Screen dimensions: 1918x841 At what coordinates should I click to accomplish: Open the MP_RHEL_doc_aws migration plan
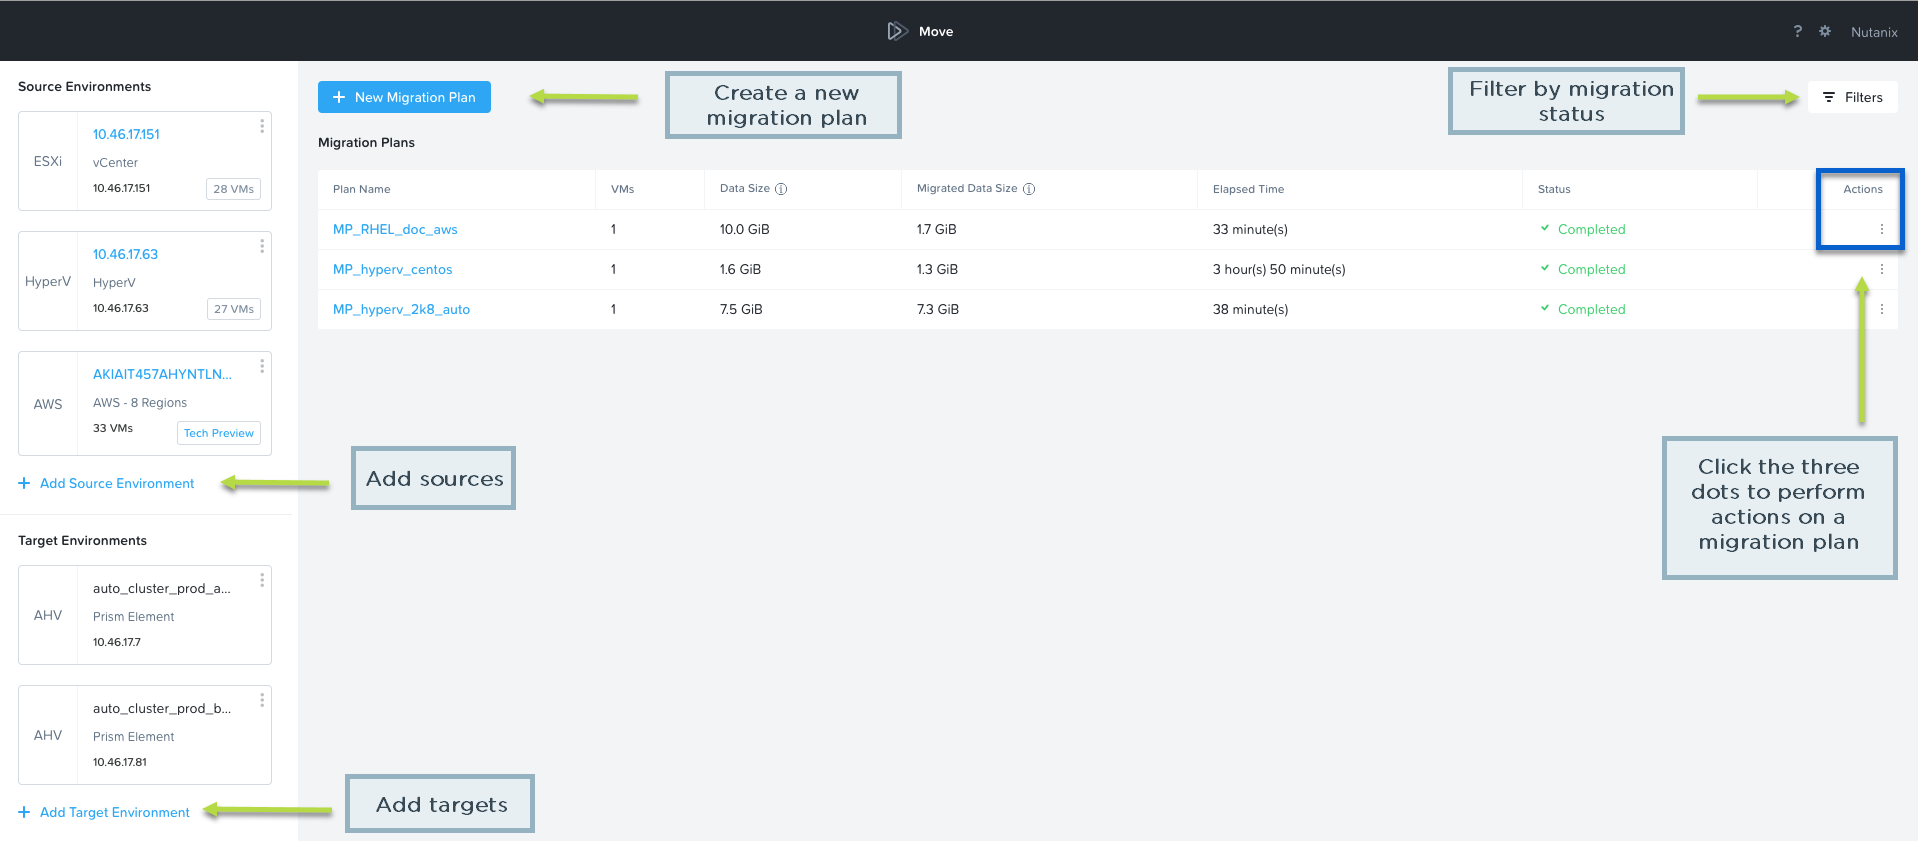click(395, 229)
